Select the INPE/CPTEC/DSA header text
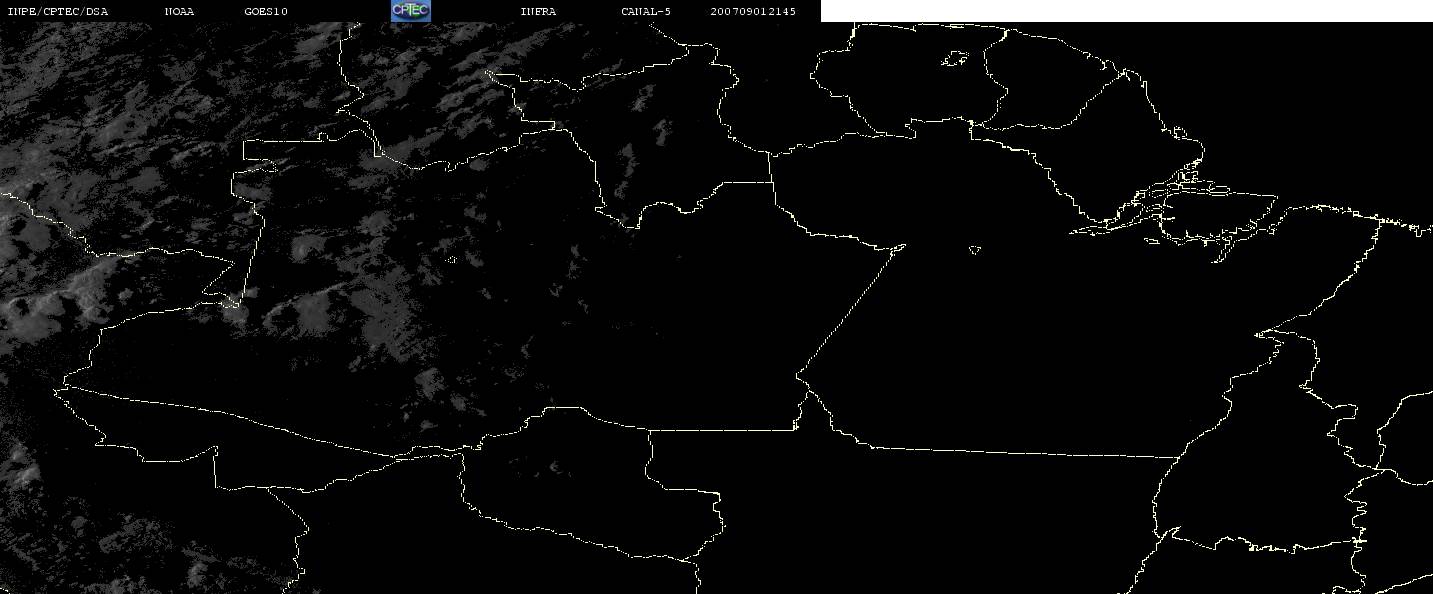The height and width of the screenshot is (594, 1433). (57, 11)
